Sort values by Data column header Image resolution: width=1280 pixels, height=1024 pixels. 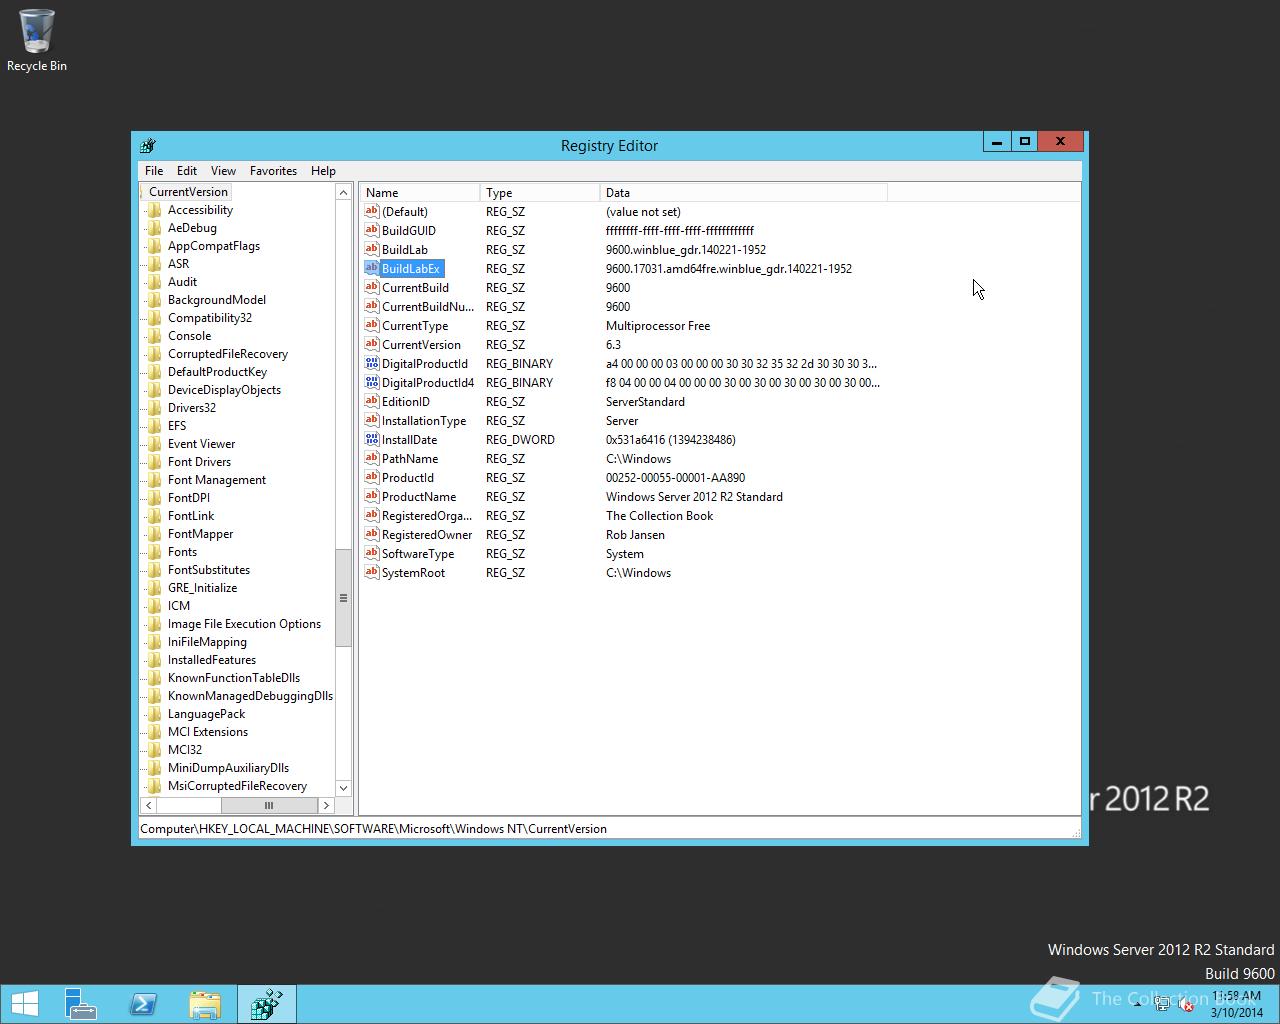pos(743,192)
